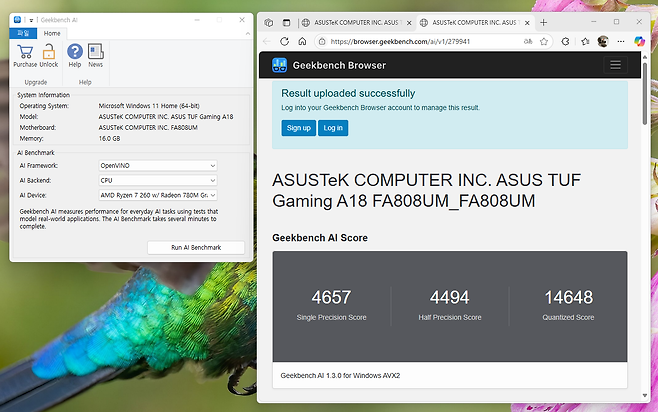
Task: Expand the AI Device dropdown
Action: [157, 195]
